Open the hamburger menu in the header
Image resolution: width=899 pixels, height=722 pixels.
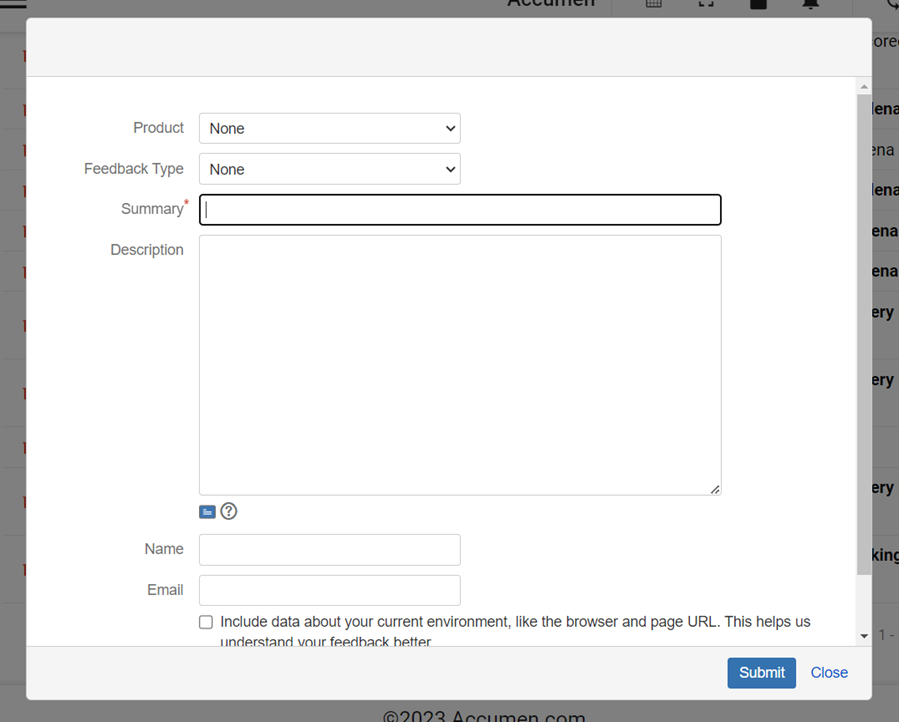point(13,5)
